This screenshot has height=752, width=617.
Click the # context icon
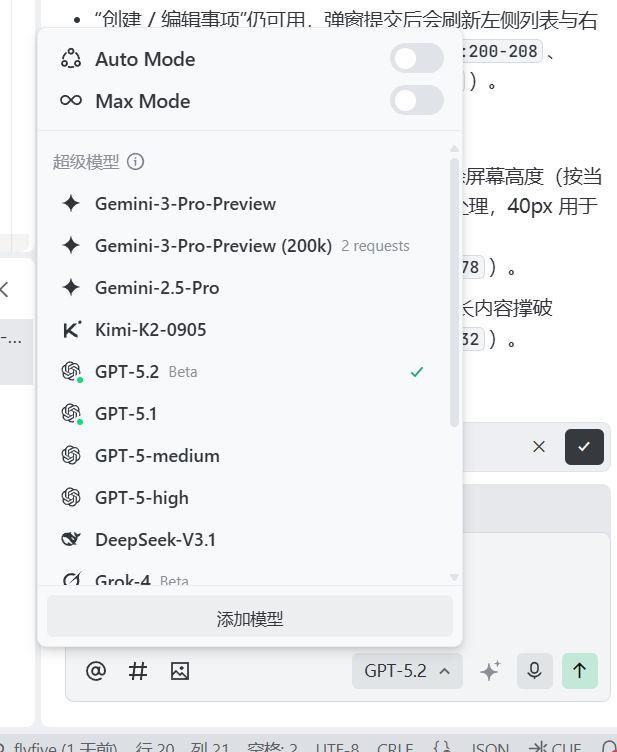[x=138, y=671]
